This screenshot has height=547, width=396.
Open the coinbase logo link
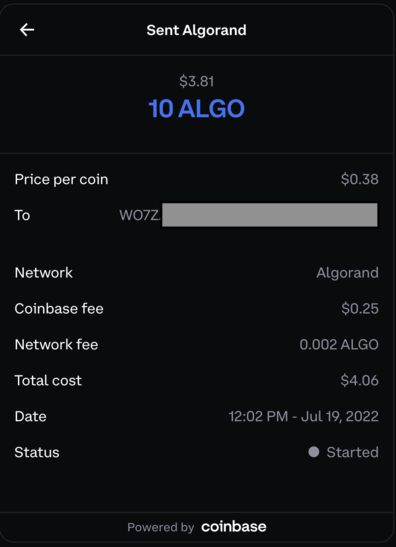(x=234, y=527)
